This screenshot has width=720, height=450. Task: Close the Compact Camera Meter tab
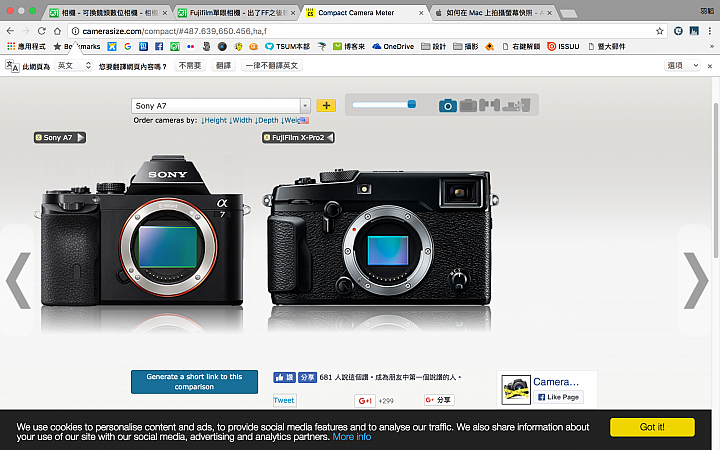421,13
